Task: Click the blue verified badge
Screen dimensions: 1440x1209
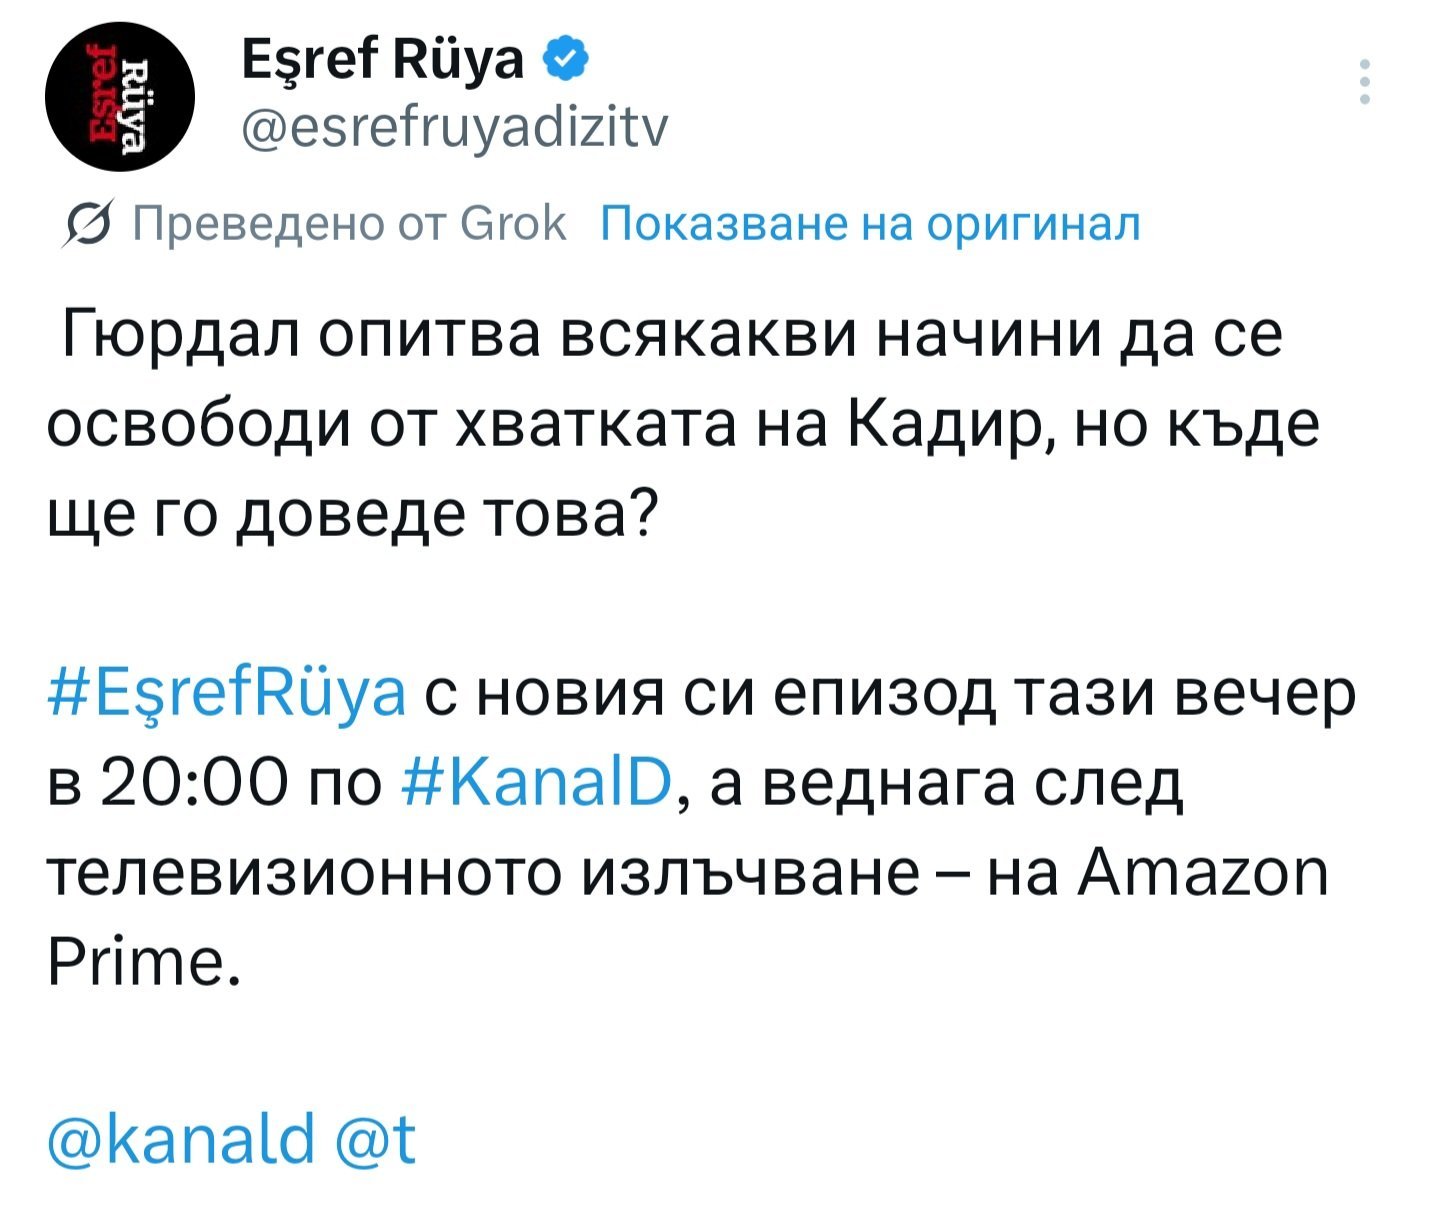Action: pos(567,61)
